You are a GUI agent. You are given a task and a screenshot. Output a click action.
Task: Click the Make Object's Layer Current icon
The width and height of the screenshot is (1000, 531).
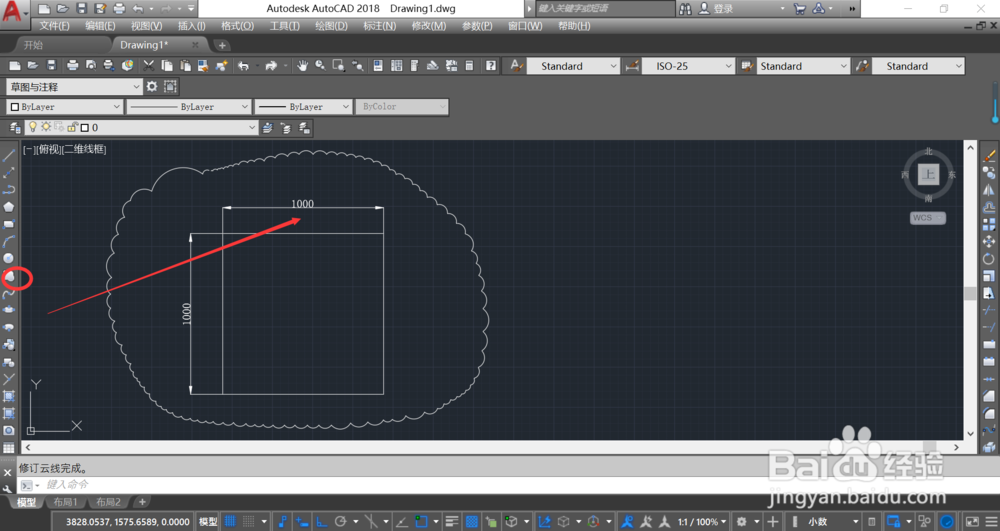coord(268,127)
